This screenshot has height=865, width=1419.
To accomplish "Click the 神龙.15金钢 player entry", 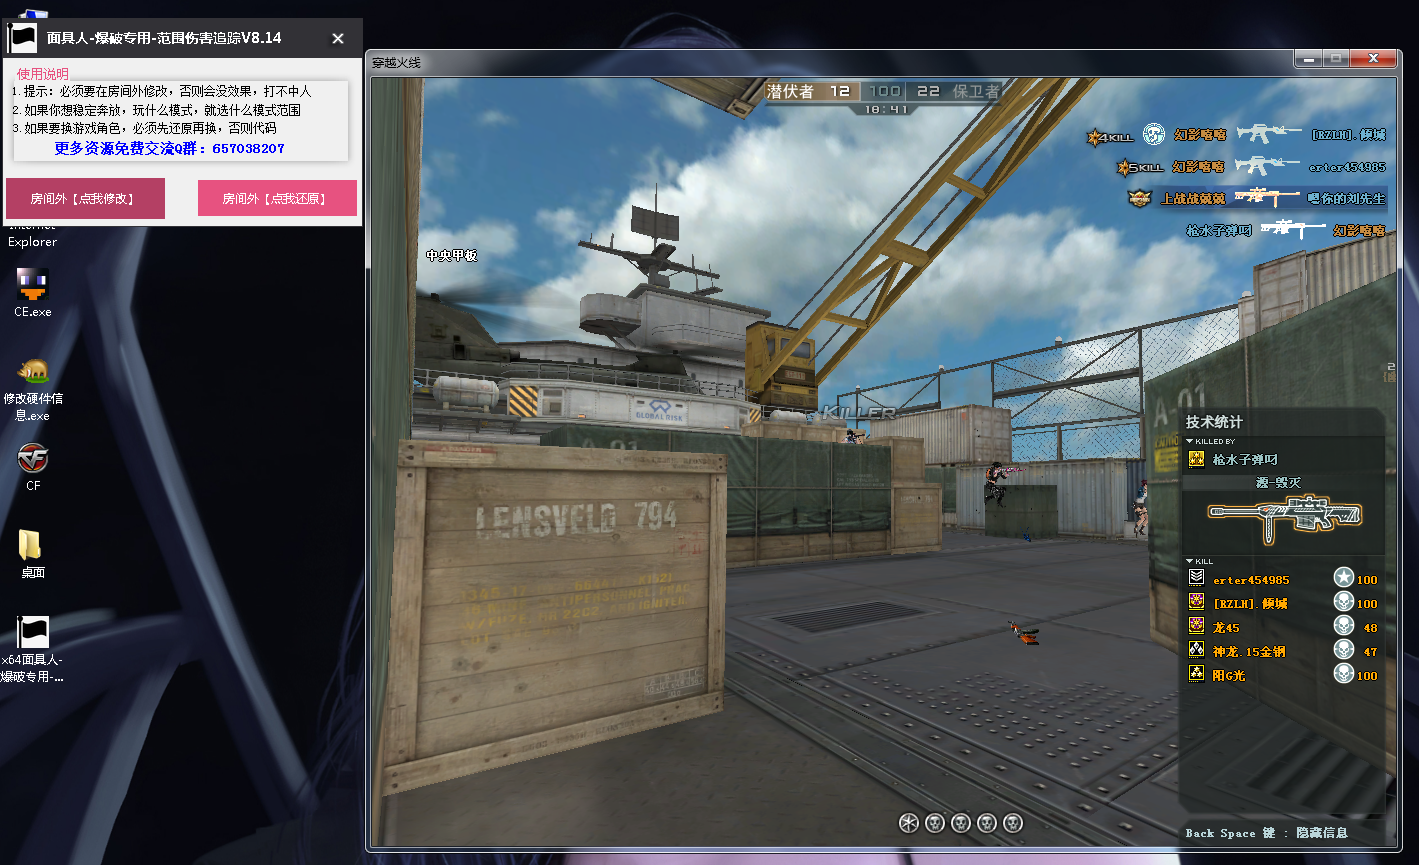I will pyautogui.click(x=1249, y=652).
